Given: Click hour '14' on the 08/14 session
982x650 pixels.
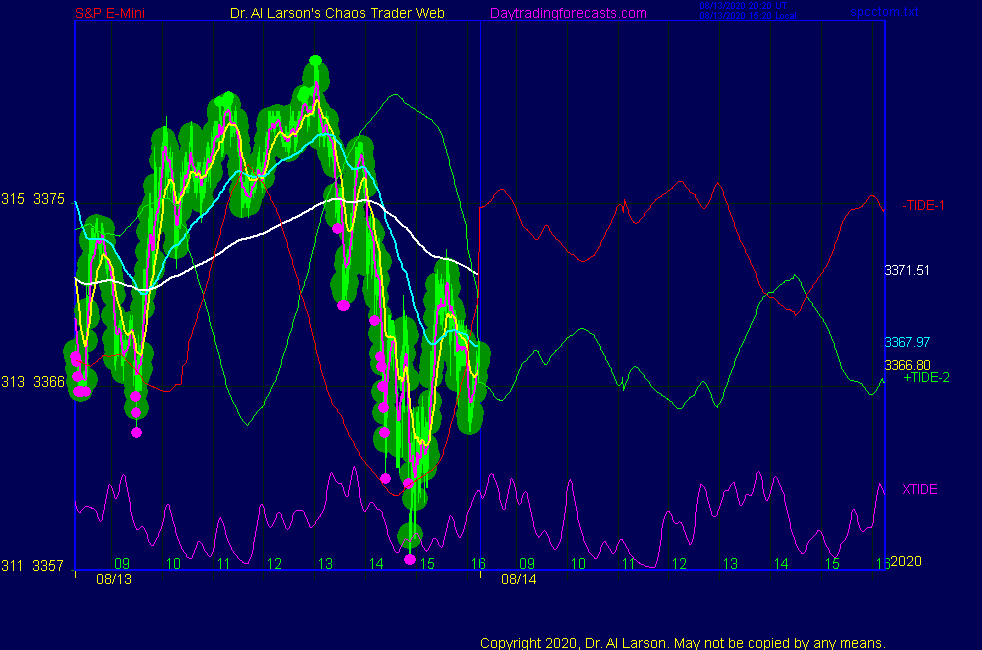Looking at the screenshot, I should (781, 564).
